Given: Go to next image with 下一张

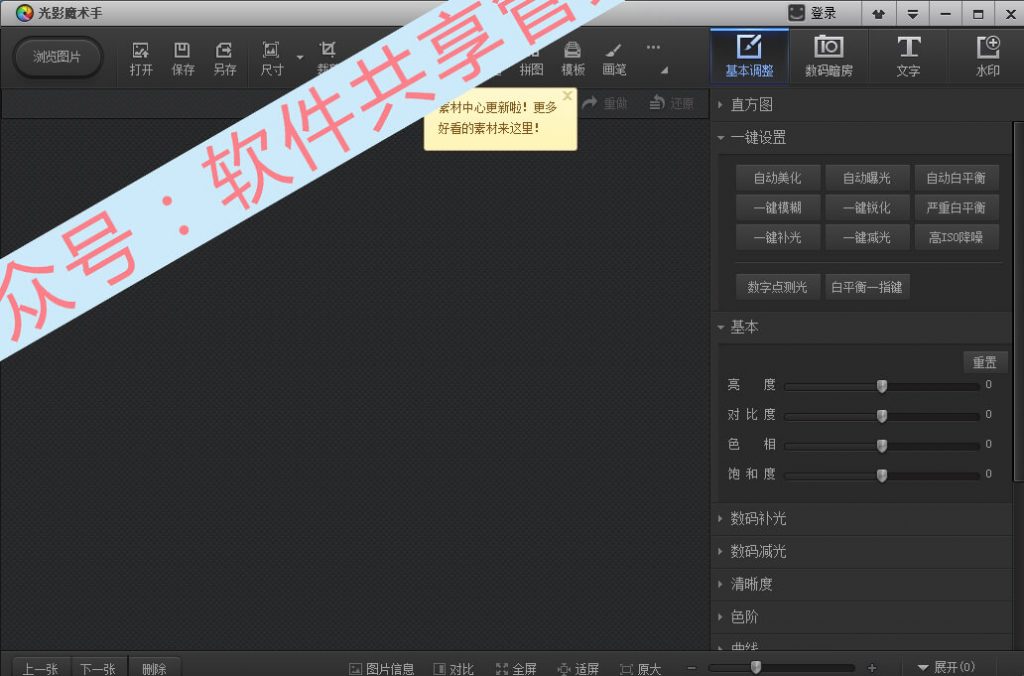Looking at the screenshot, I should pos(98,668).
